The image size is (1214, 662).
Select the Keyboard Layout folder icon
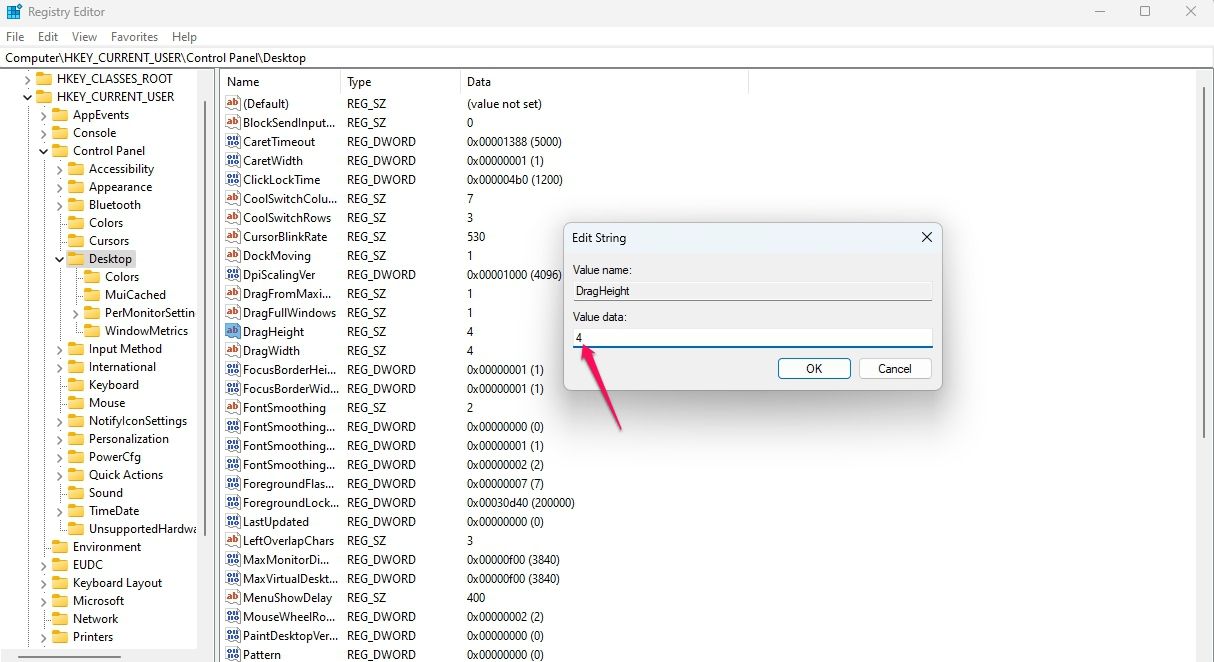(60, 583)
